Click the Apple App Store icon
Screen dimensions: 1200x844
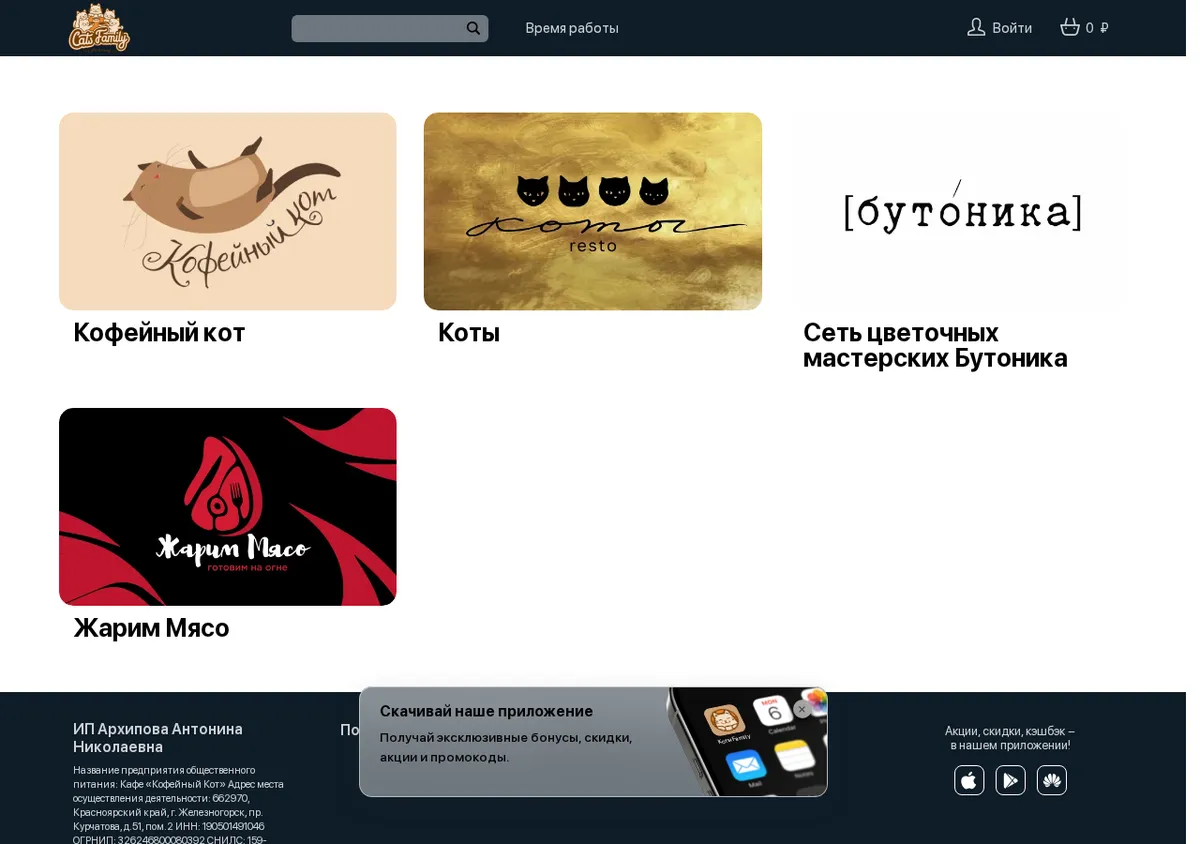(x=969, y=780)
